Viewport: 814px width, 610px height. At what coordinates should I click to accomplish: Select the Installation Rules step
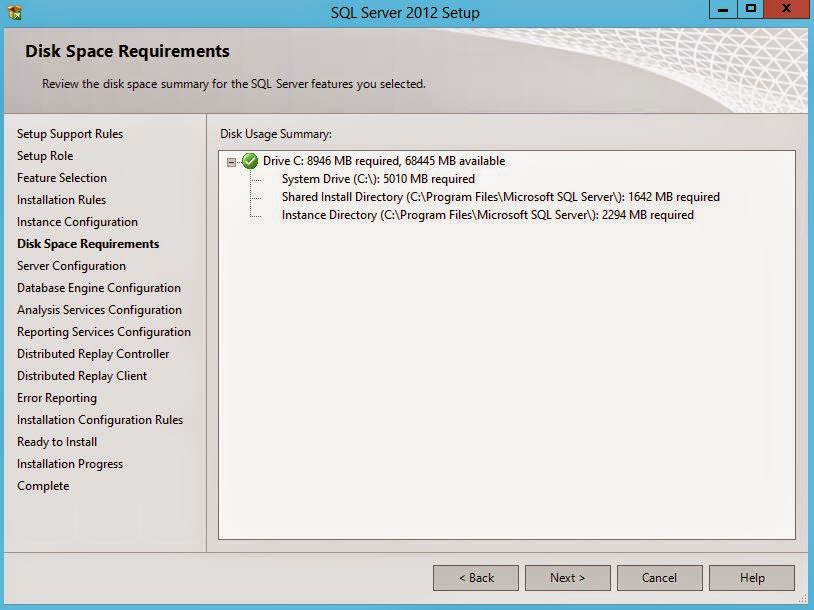pyautogui.click(x=61, y=200)
